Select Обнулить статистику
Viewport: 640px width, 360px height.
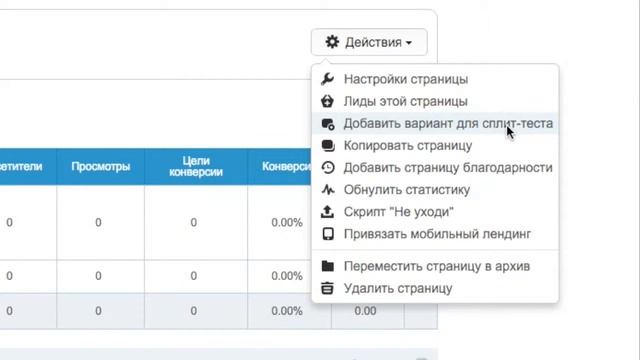click(x=435, y=189)
